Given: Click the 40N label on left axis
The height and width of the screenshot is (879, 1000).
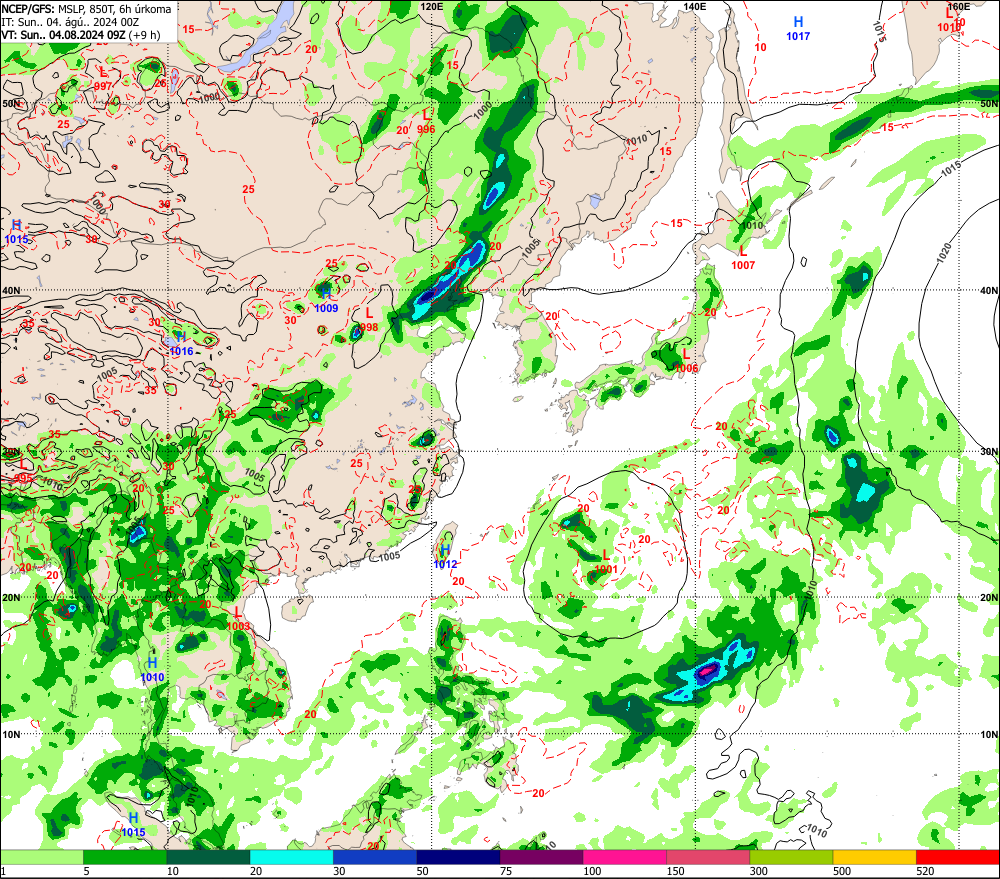Looking at the screenshot, I should pyautogui.click(x=11, y=290).
